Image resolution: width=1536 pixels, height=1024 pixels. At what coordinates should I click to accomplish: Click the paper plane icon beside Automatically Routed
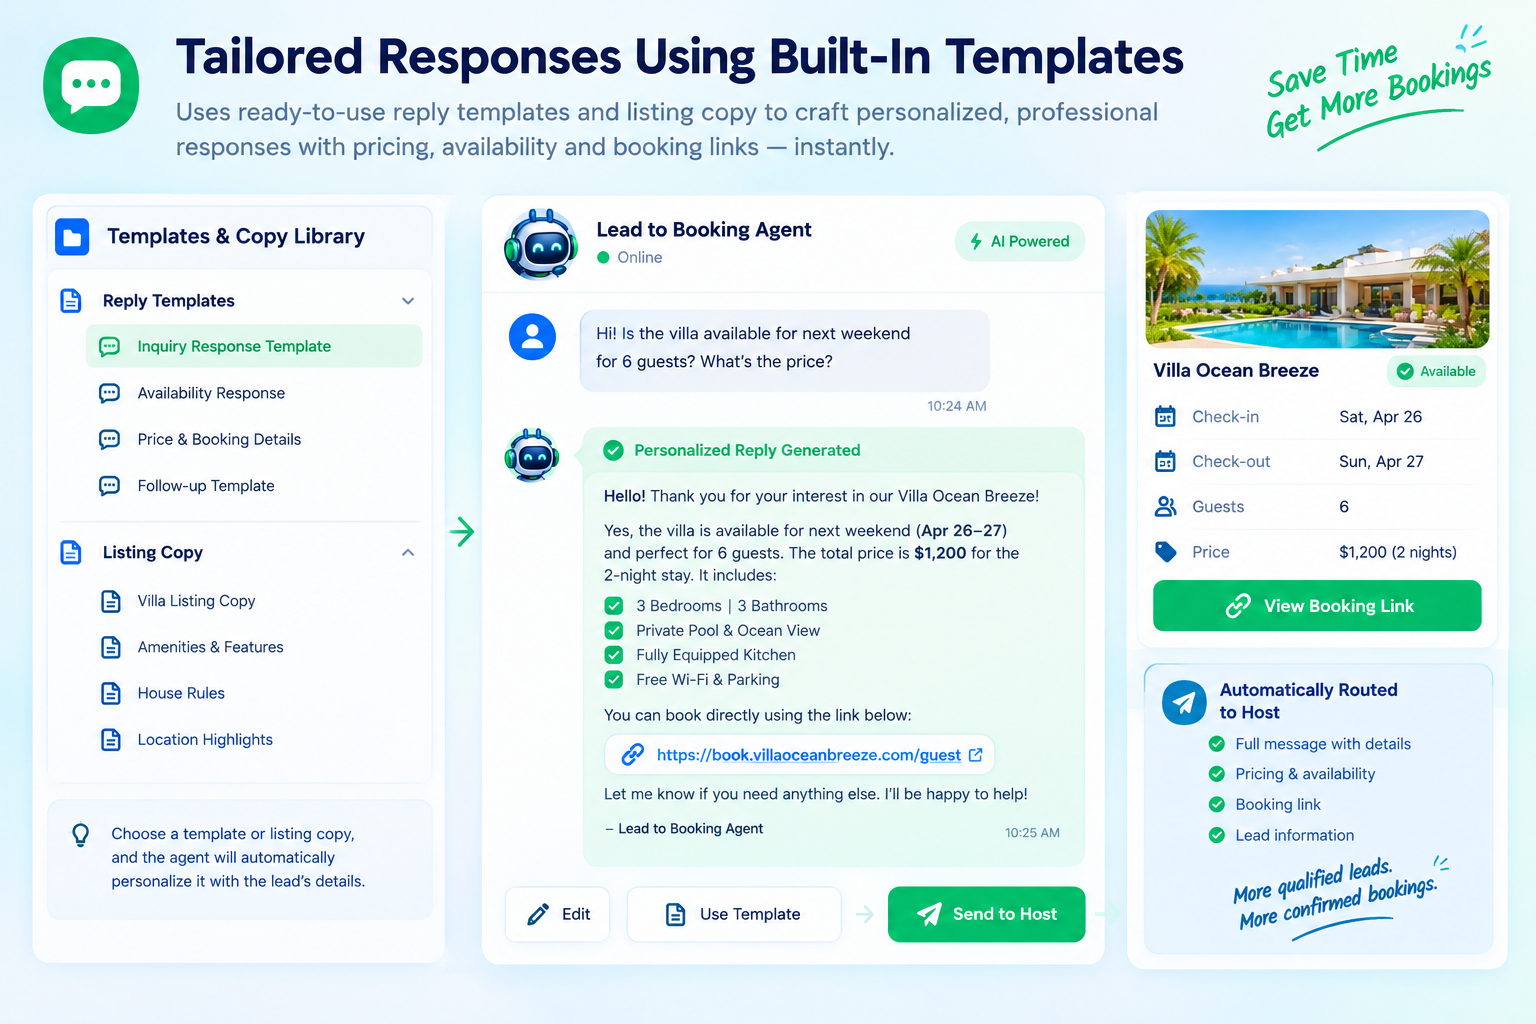pos(1185,703)
